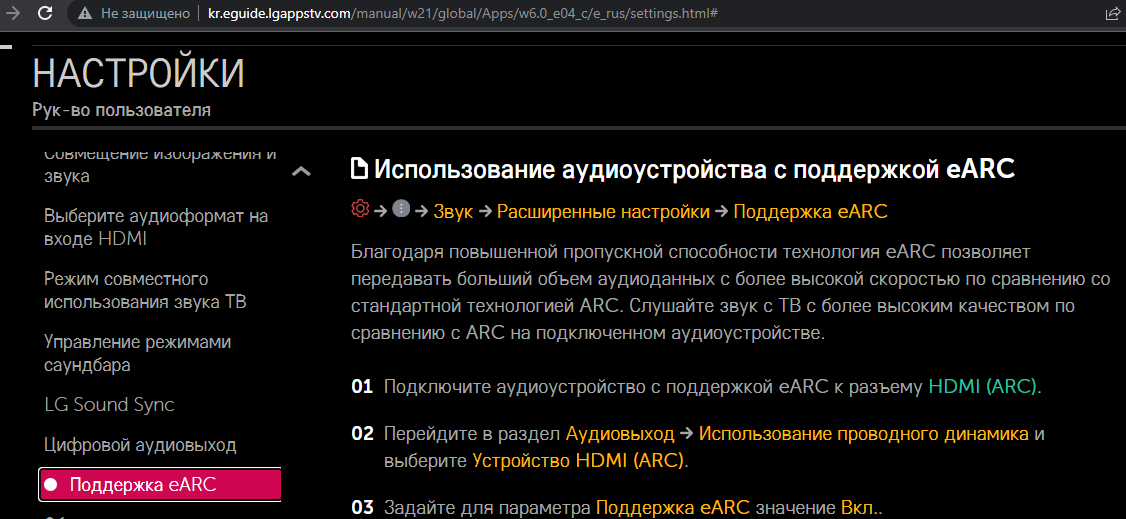Click the 'Звук' breadcrumb link
The height and width of the screenshot is (519, 1126).
coord(453,211)
